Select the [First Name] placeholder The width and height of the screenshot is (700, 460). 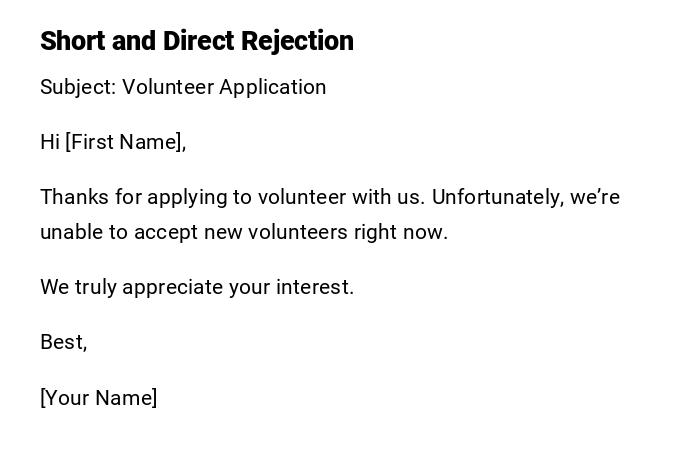125,142
